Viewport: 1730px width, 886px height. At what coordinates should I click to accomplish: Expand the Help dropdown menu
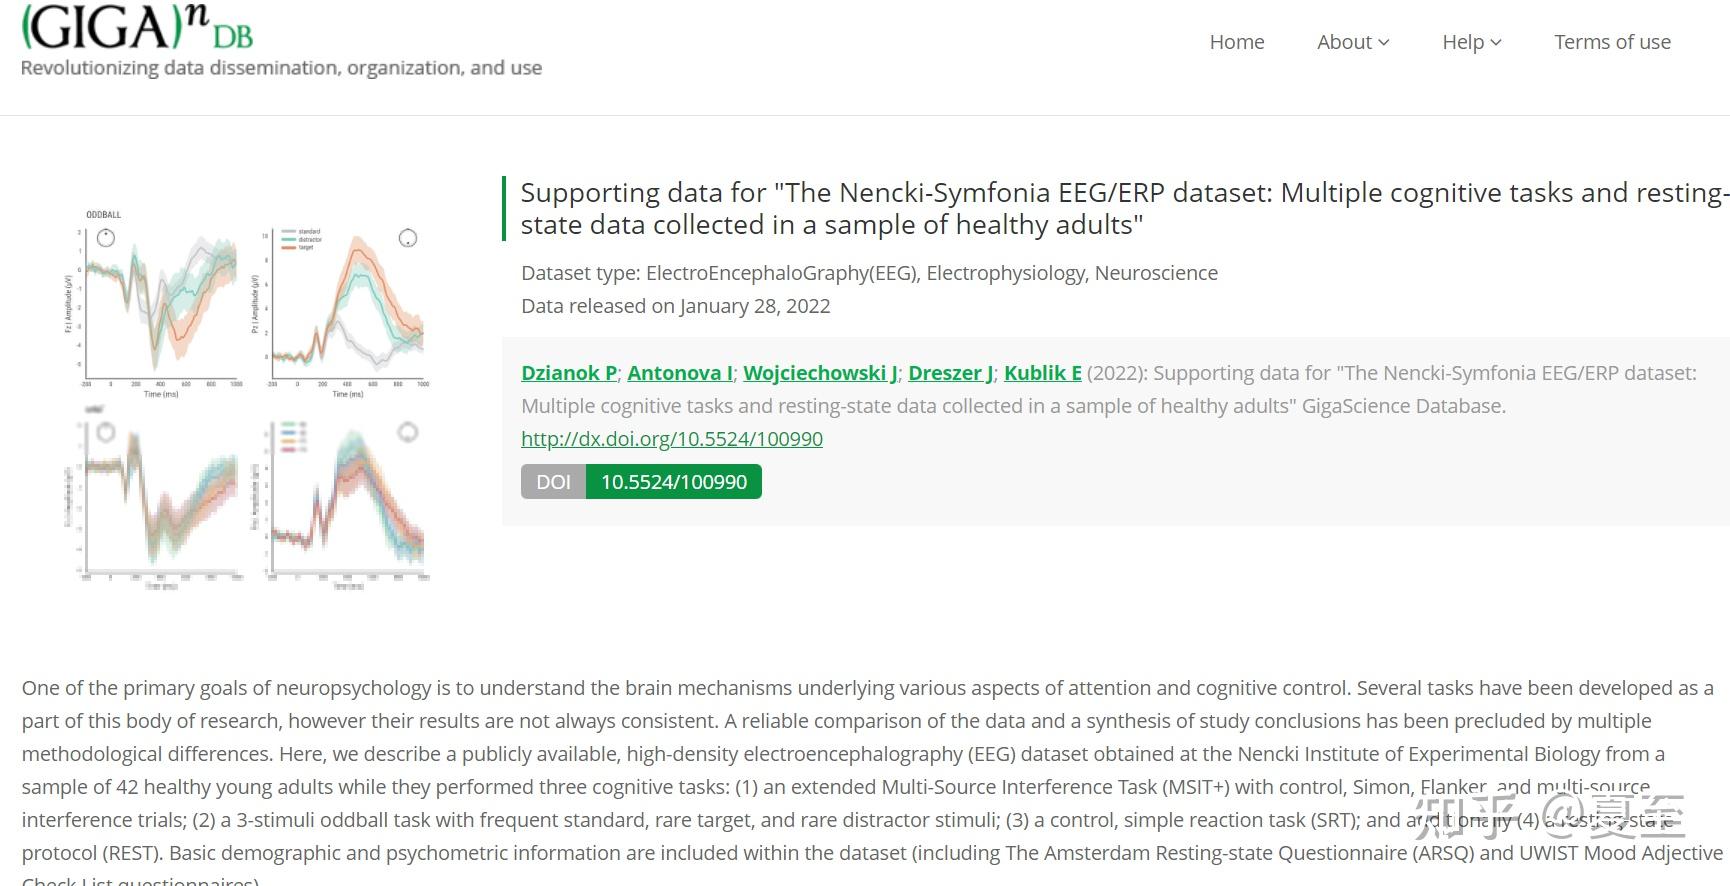[1472, 42]
